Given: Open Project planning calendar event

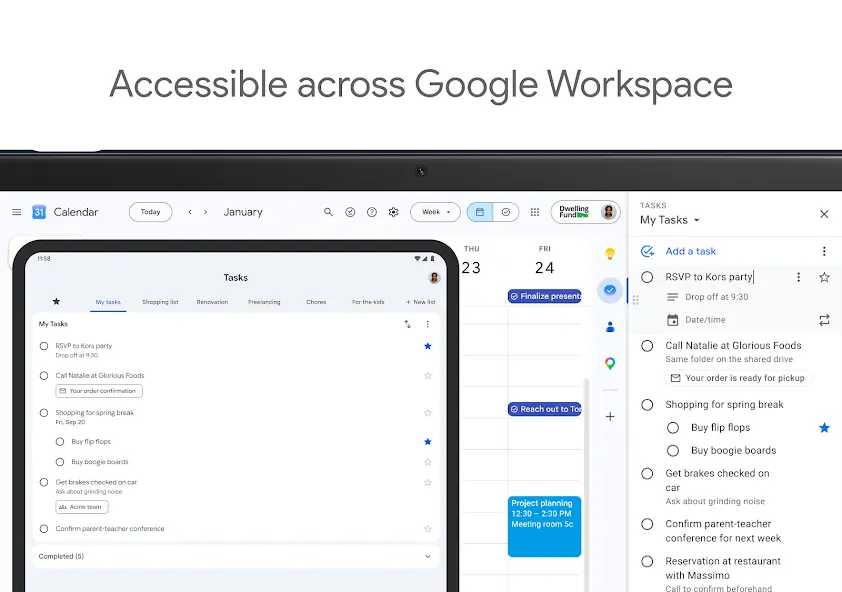Looking at the screenshot, I should point(545,526).
